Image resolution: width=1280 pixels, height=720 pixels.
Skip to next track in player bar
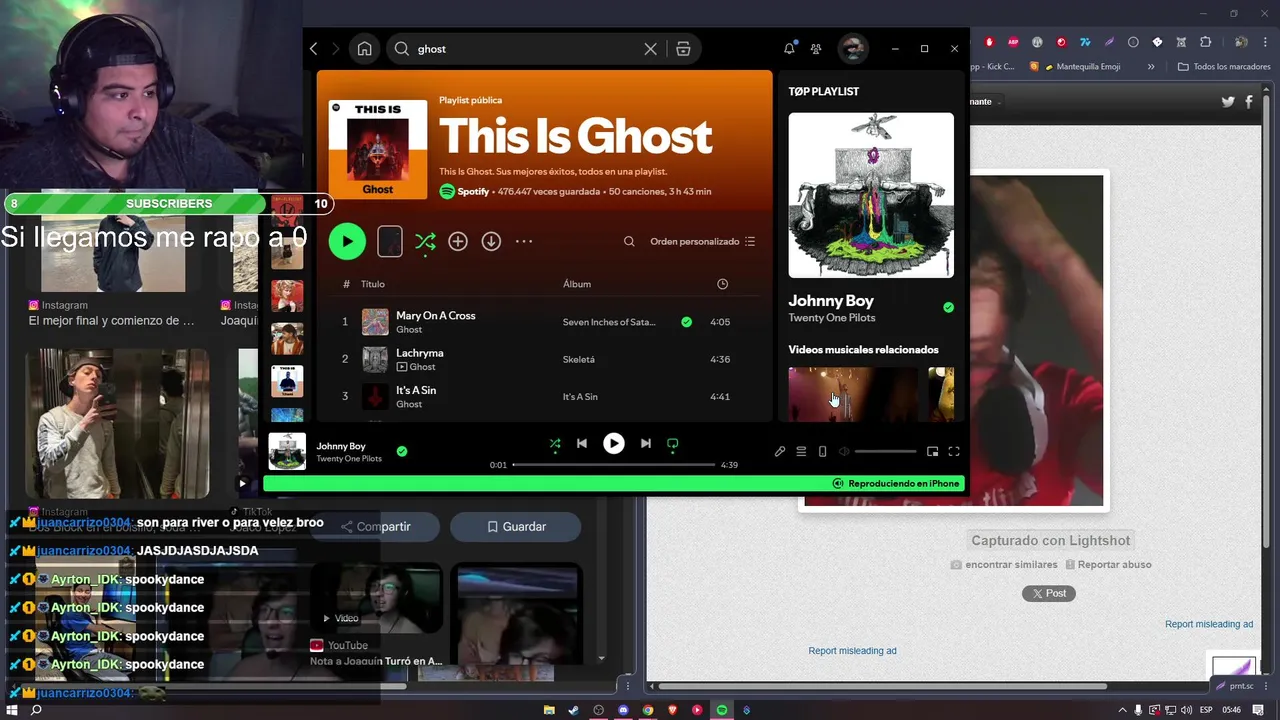point(646,443)
